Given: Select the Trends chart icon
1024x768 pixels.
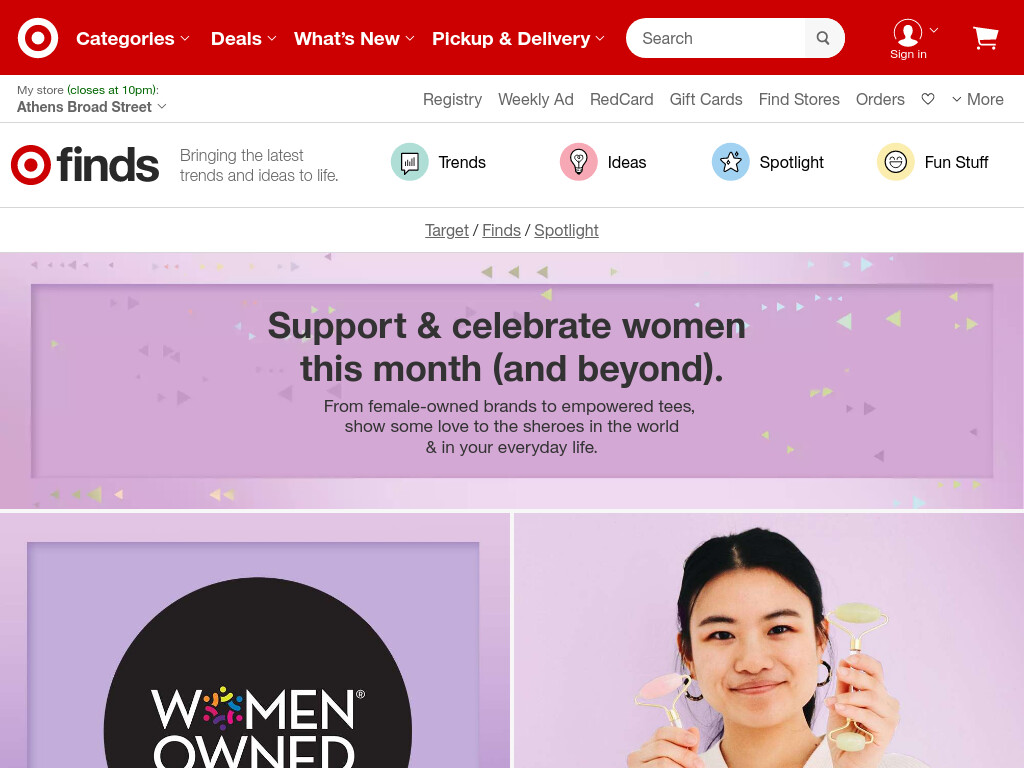Looking at the screenshot, I should click(409, 162).
